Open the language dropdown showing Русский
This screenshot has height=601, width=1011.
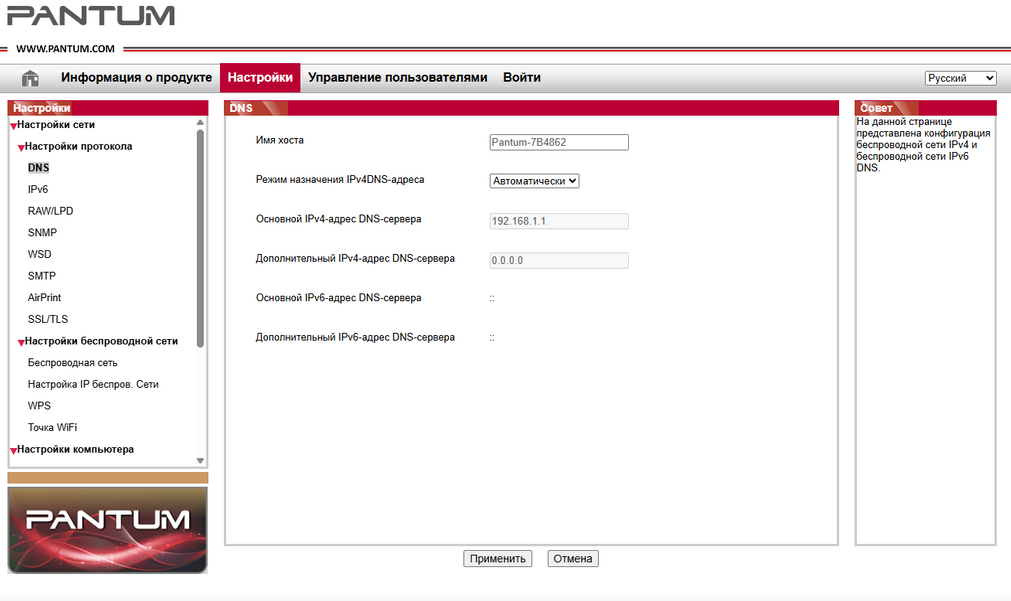(x=960, y=78)
